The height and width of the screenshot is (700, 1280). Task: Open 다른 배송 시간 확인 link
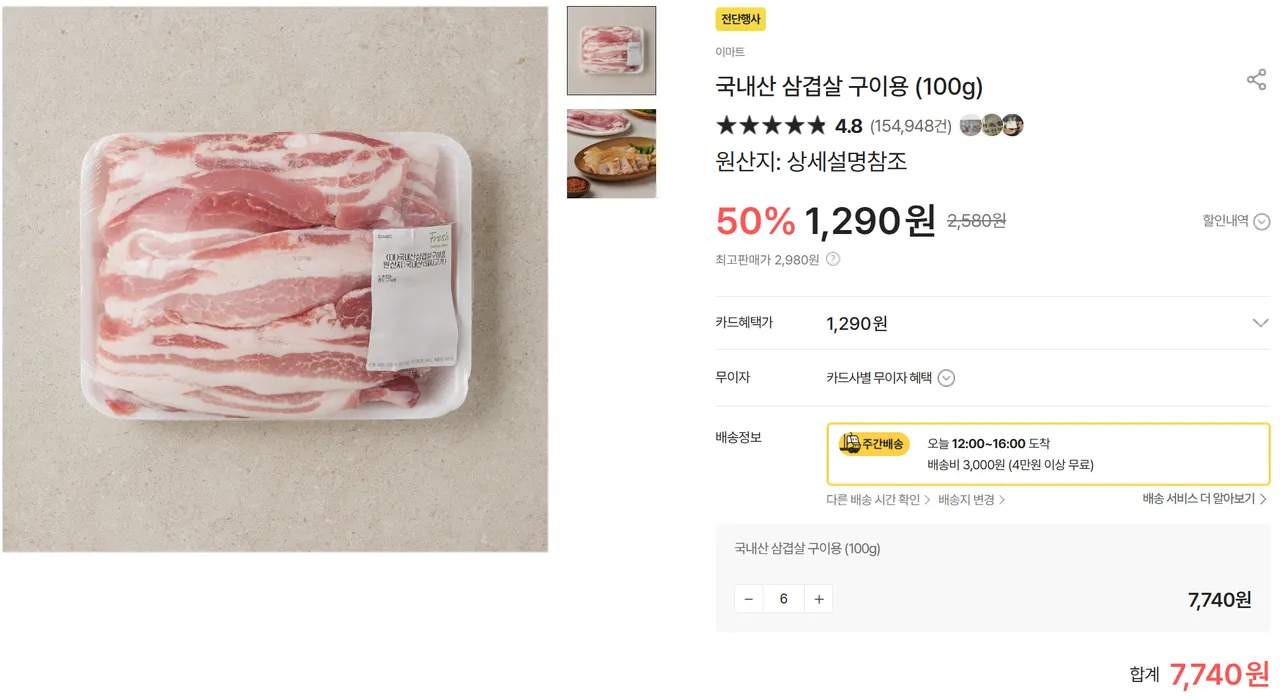(x=878, y=500)
